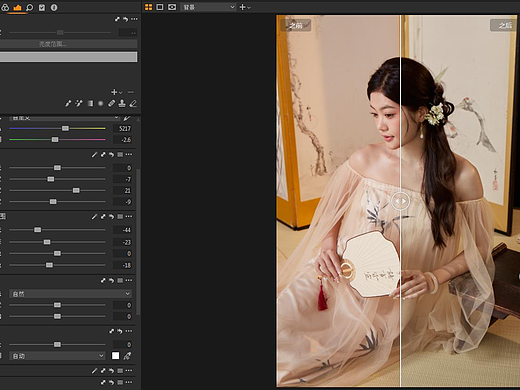Select the erase mask tool

pos(133,104)
